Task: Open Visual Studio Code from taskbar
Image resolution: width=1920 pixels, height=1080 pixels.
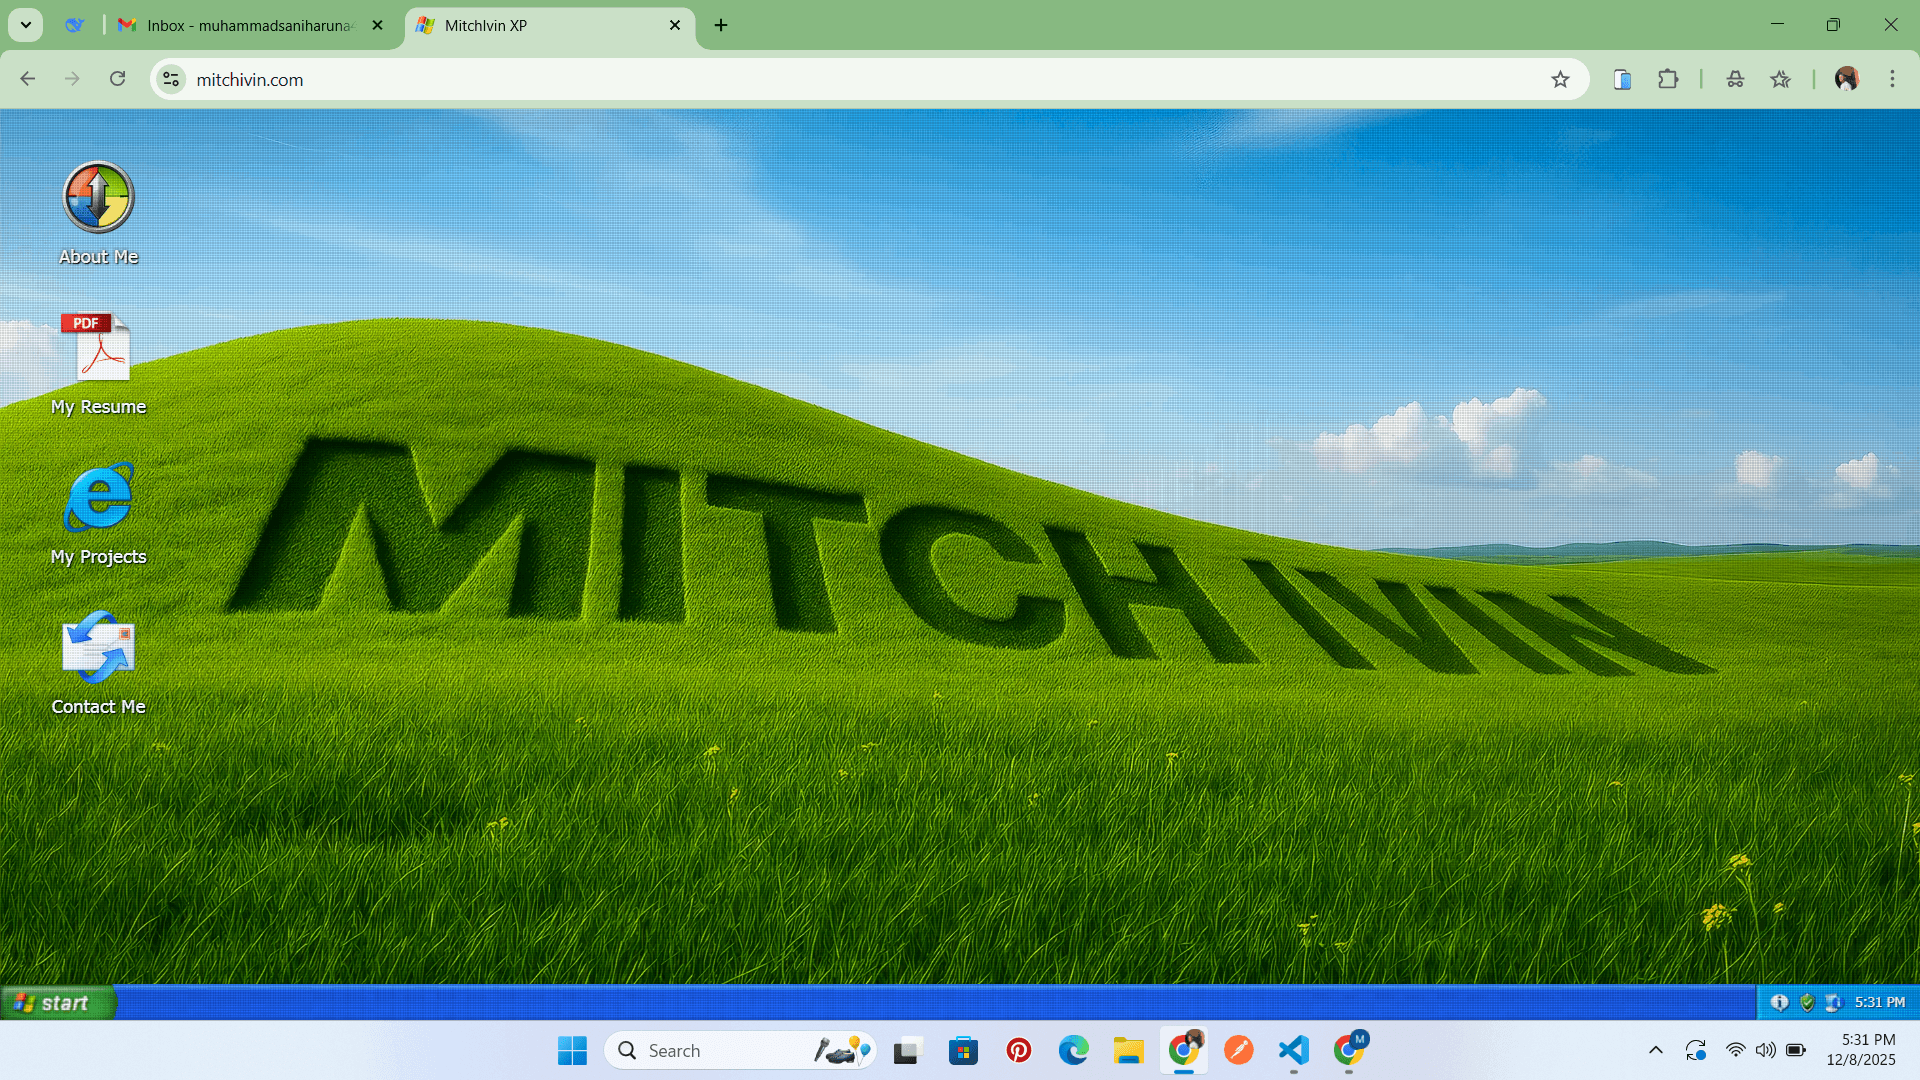Action: coord(1293,1050)
